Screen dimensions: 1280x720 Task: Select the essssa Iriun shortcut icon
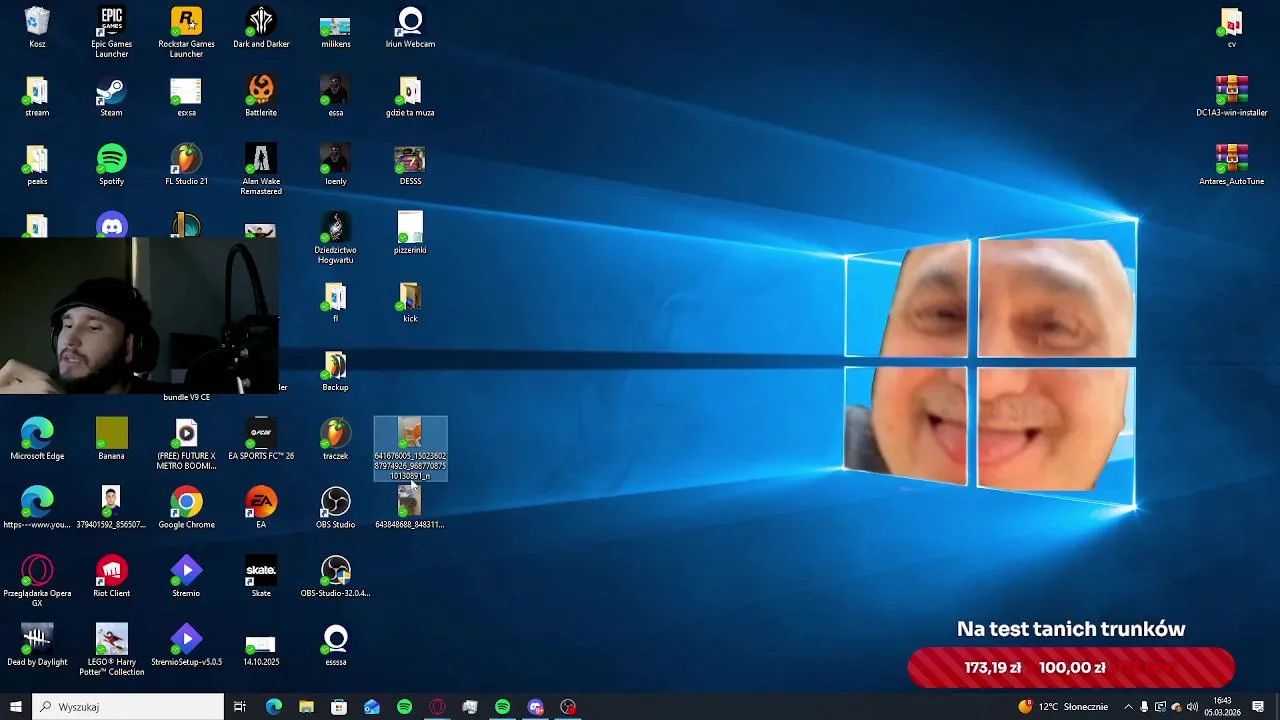click(335, 646)
